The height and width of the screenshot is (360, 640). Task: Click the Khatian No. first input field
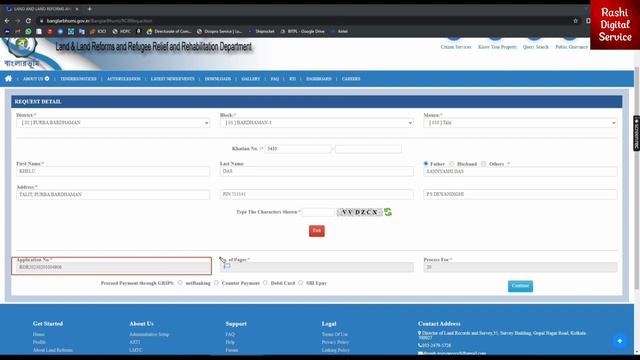298,149
